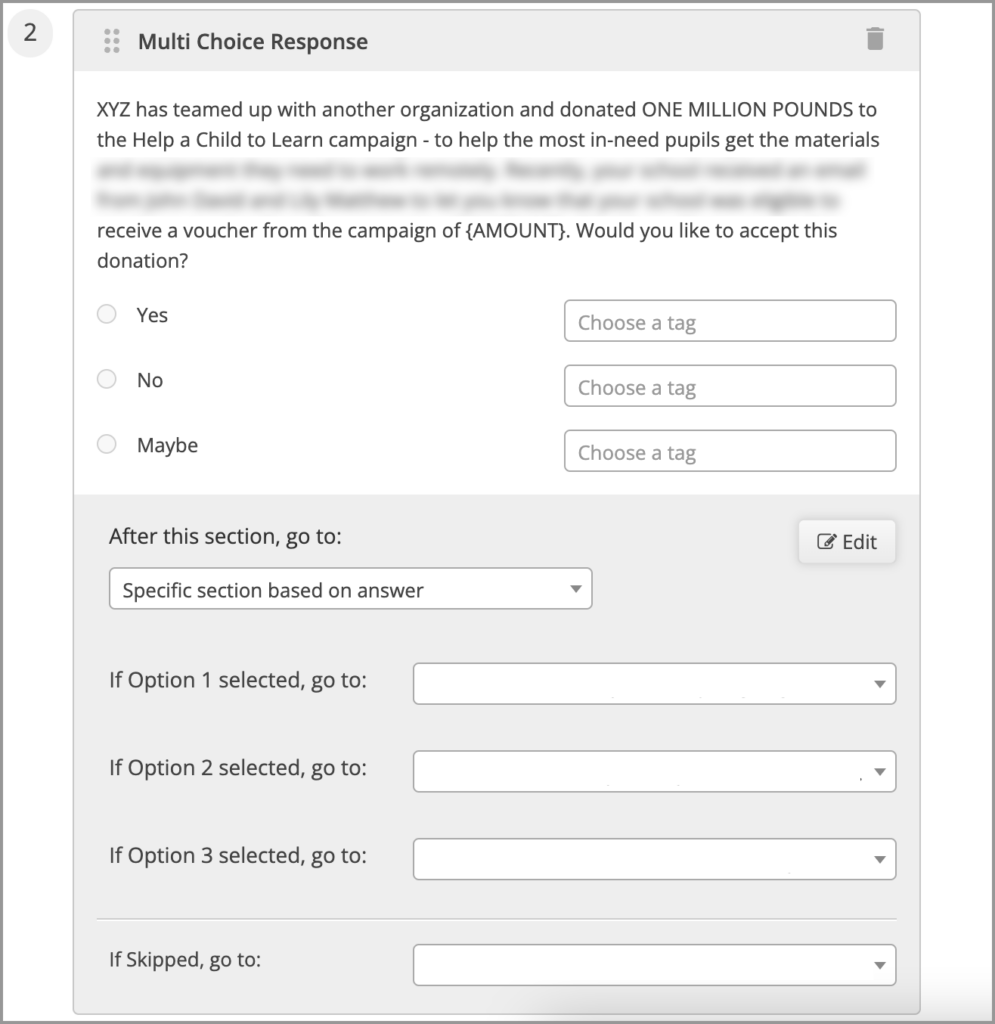Click the Edit button

847,542
